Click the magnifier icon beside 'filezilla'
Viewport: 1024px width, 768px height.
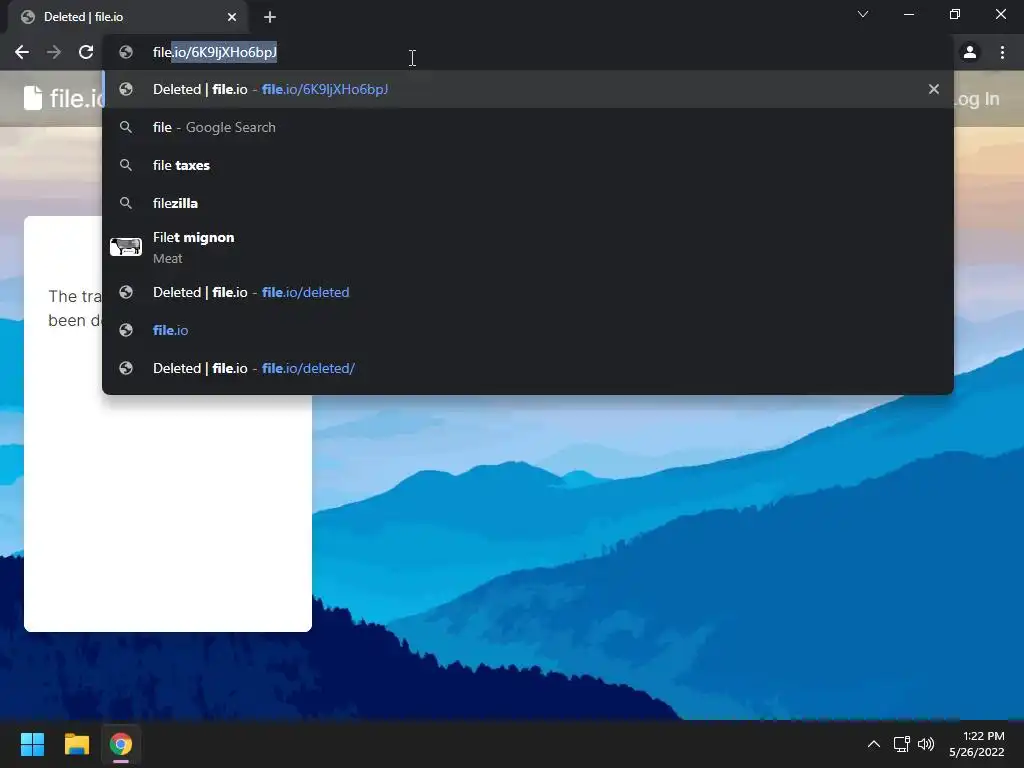126,203
